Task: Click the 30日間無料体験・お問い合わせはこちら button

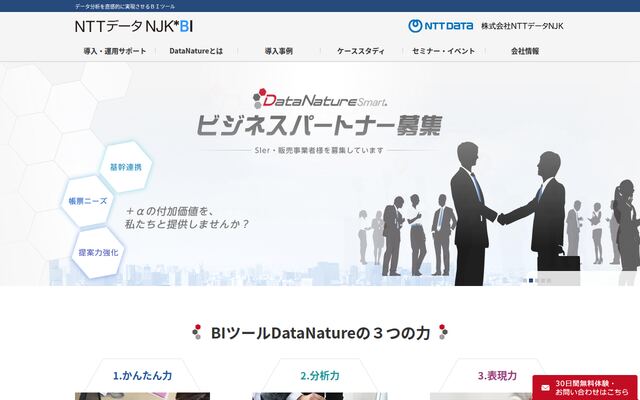Action: pos(585,388)
